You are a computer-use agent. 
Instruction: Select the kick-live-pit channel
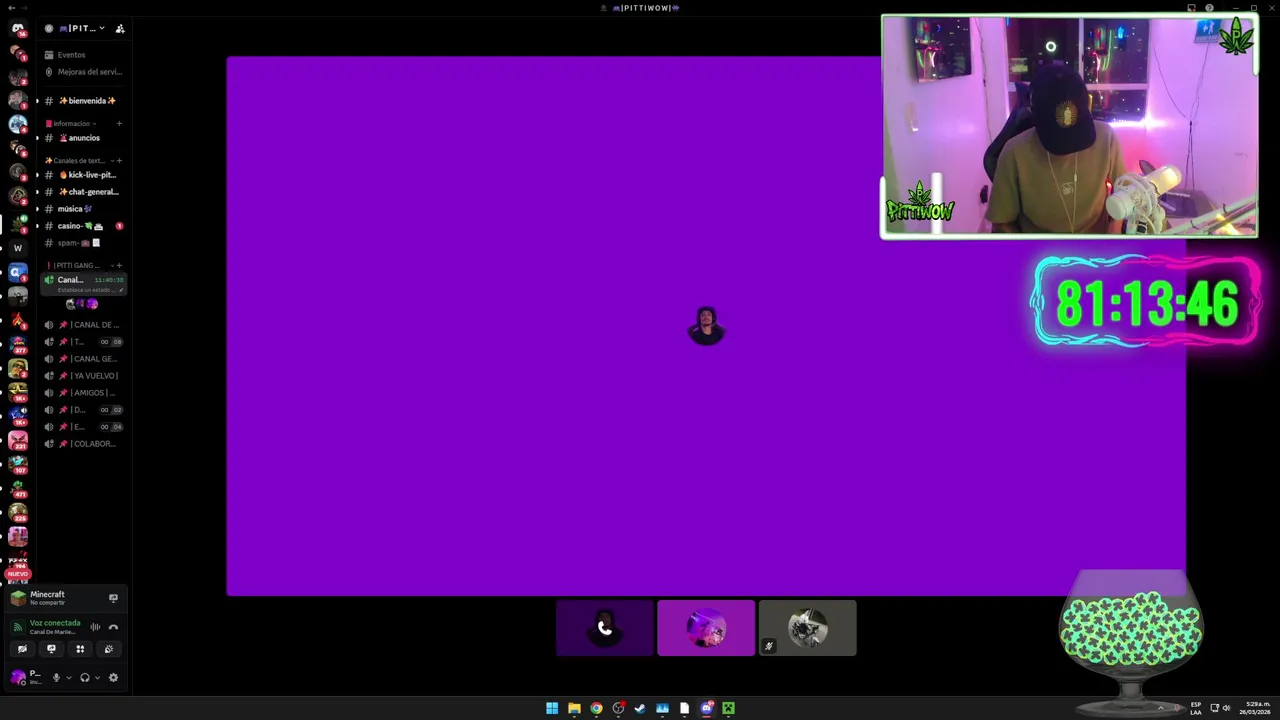click(x=84, y=175)
